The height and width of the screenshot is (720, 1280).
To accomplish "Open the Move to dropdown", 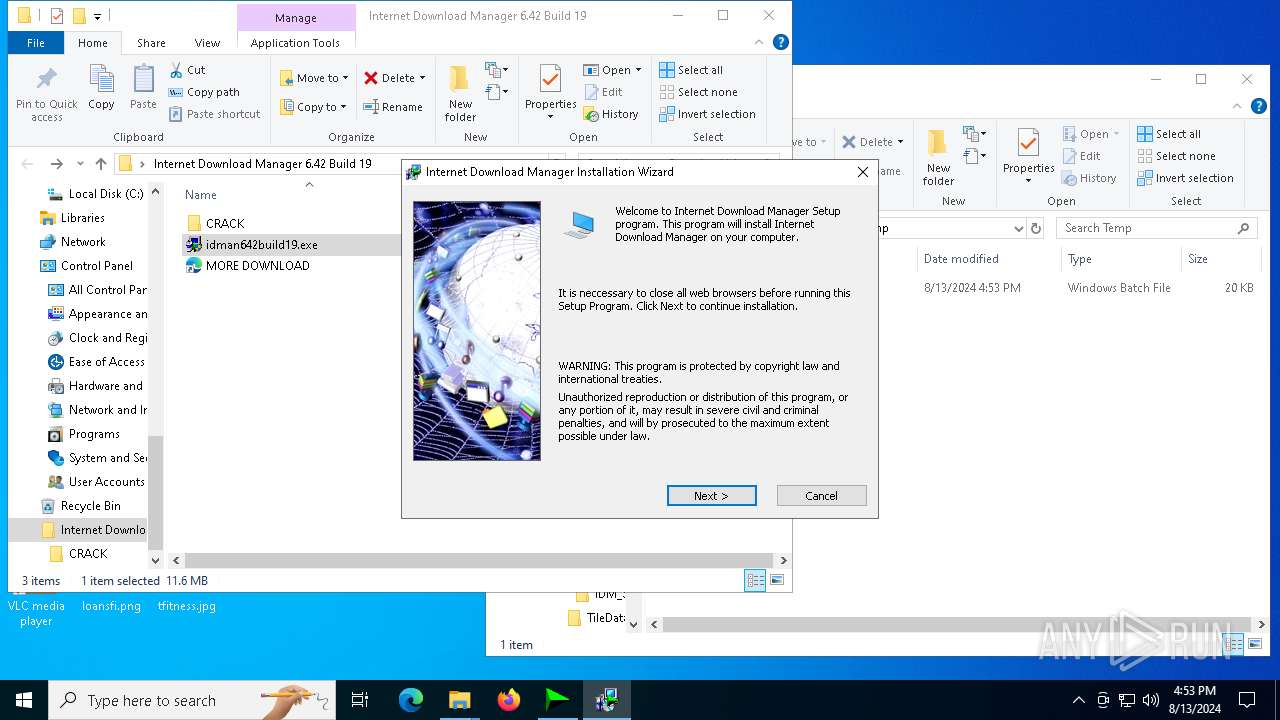I will coord(314,78).
